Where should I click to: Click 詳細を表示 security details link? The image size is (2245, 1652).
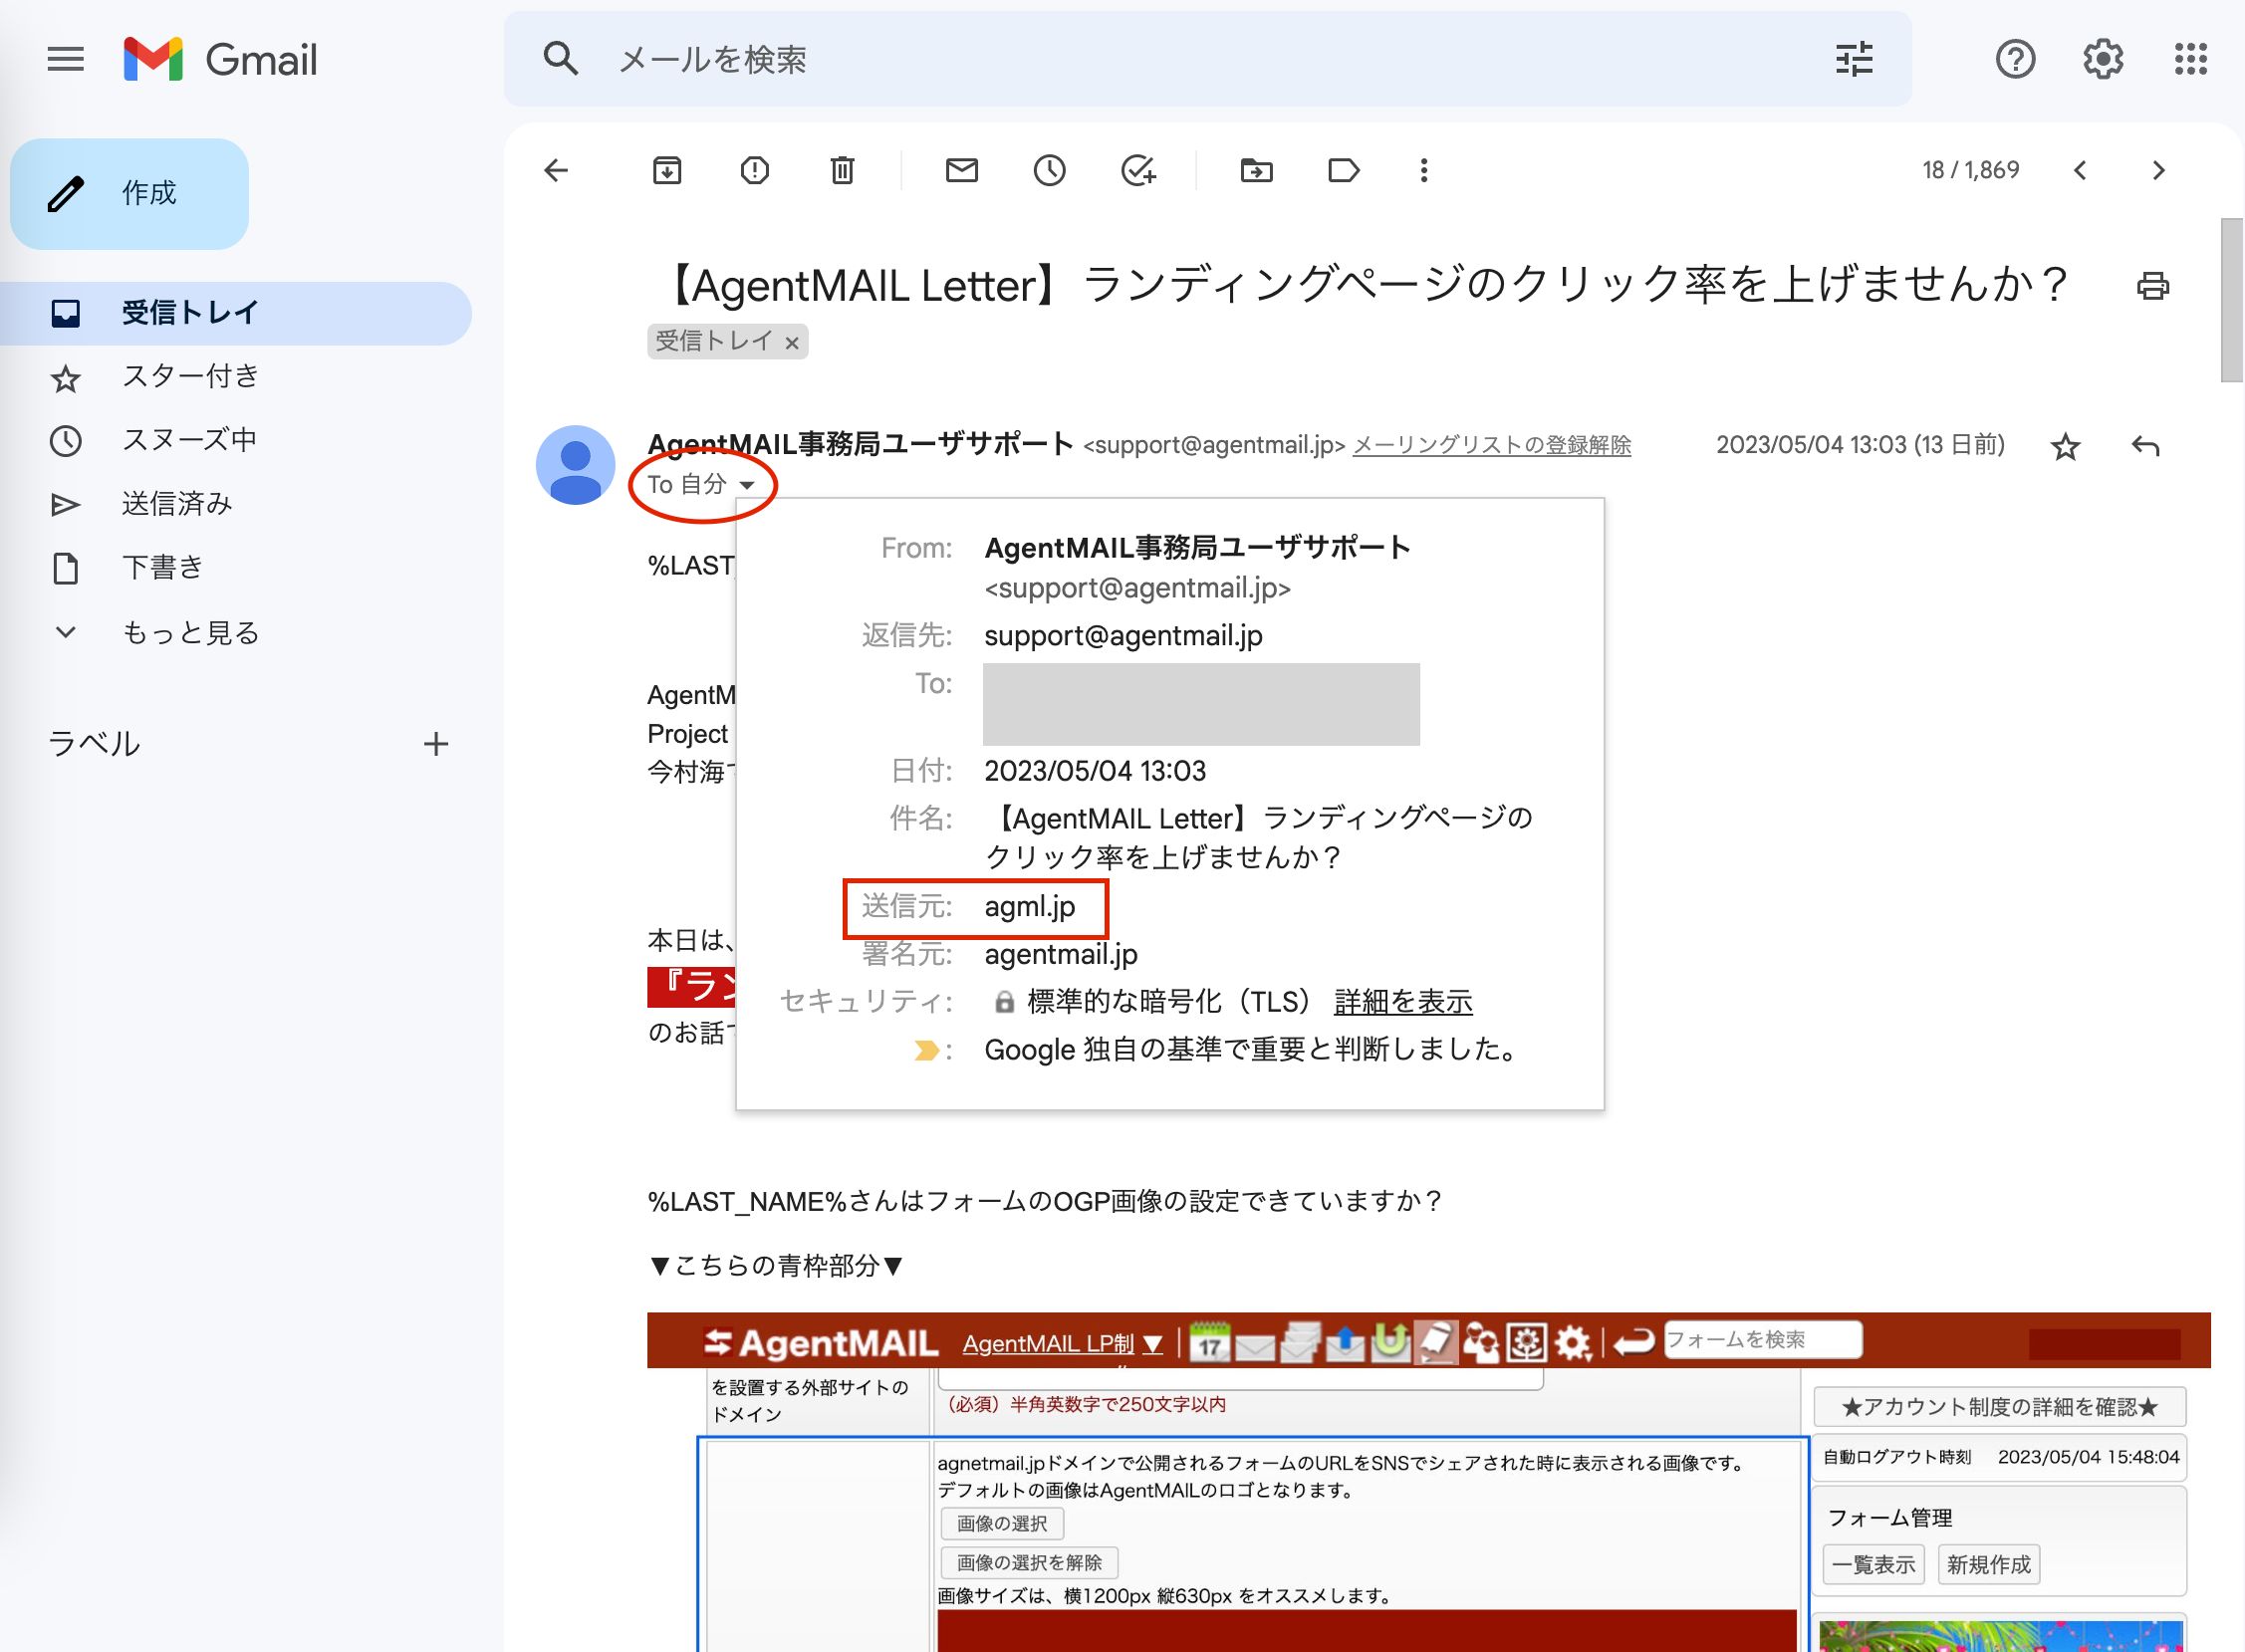tap(1402, 1001)
